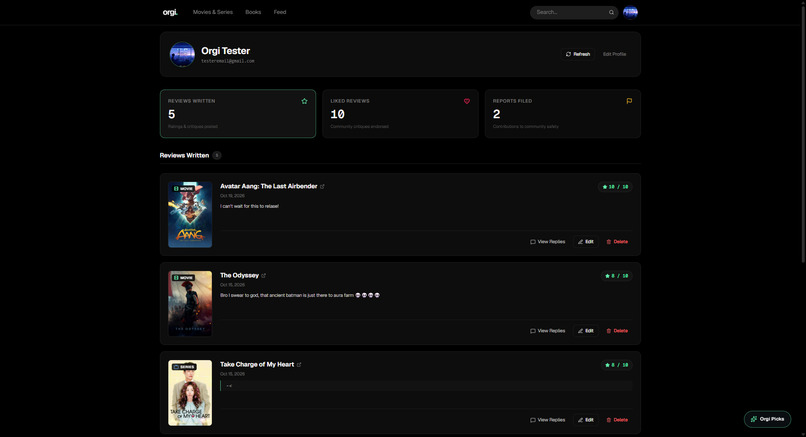Image resolution: width=806 pixels, height=437 pixels.
Task: Open Take Charge of My Heart title
Action: [257, 364]
